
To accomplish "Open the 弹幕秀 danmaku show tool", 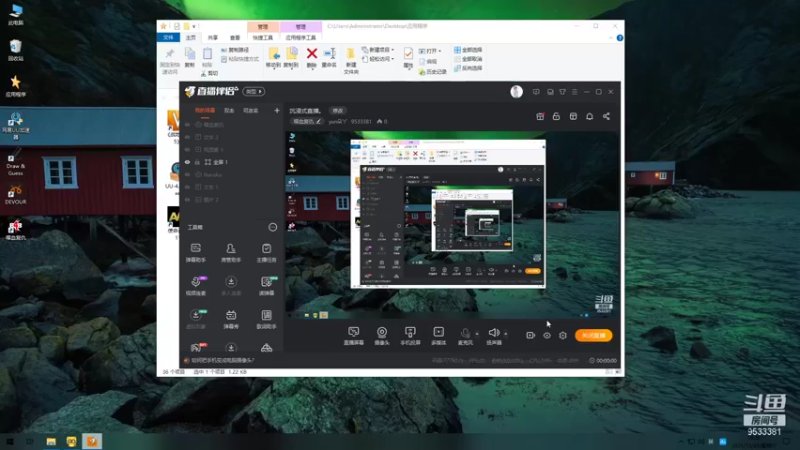I will (x=231, y=319).
